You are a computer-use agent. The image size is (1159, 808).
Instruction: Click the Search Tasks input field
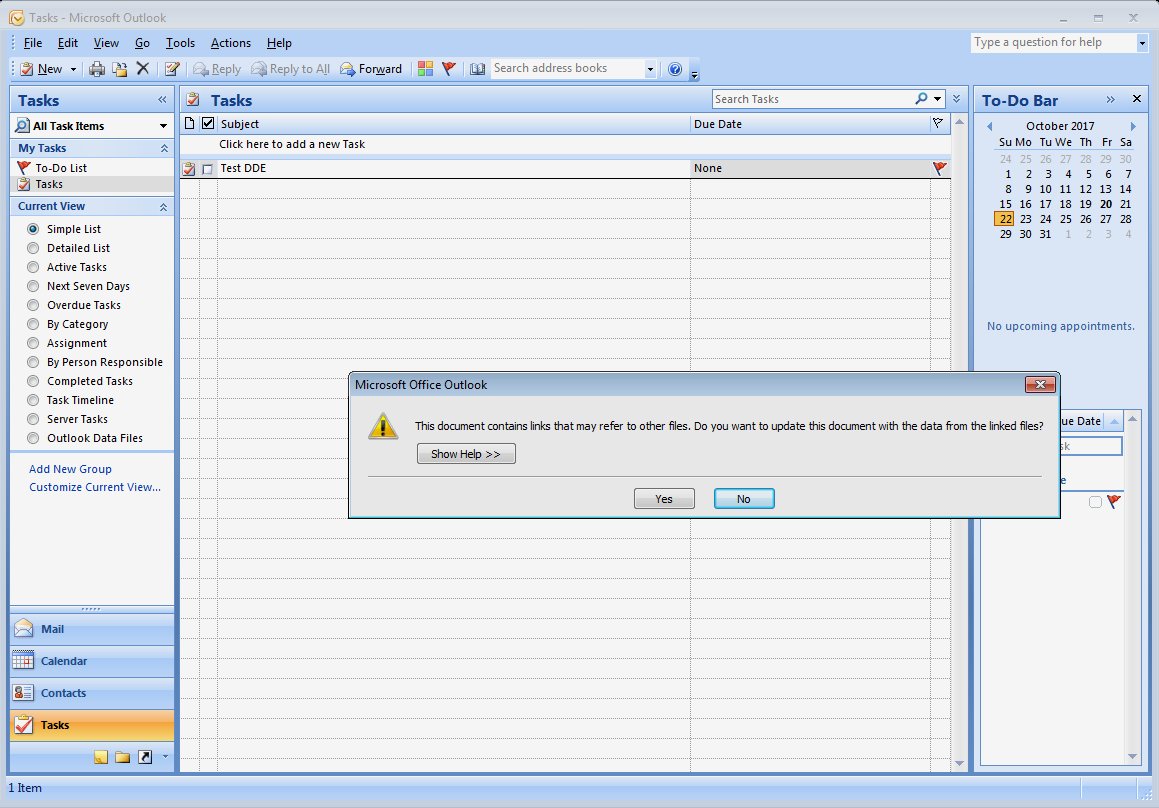812,99
